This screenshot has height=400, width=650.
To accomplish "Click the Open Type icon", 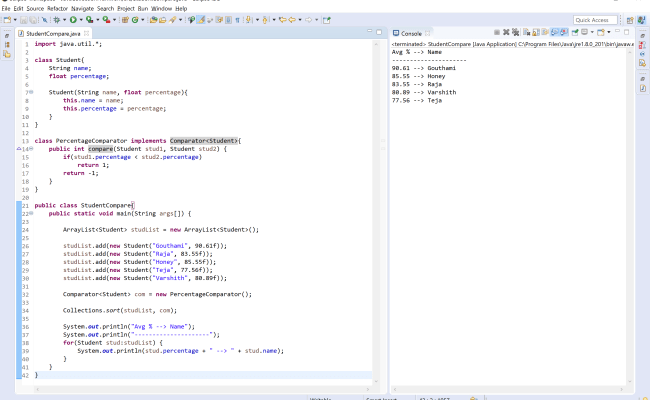I will 153,20.
